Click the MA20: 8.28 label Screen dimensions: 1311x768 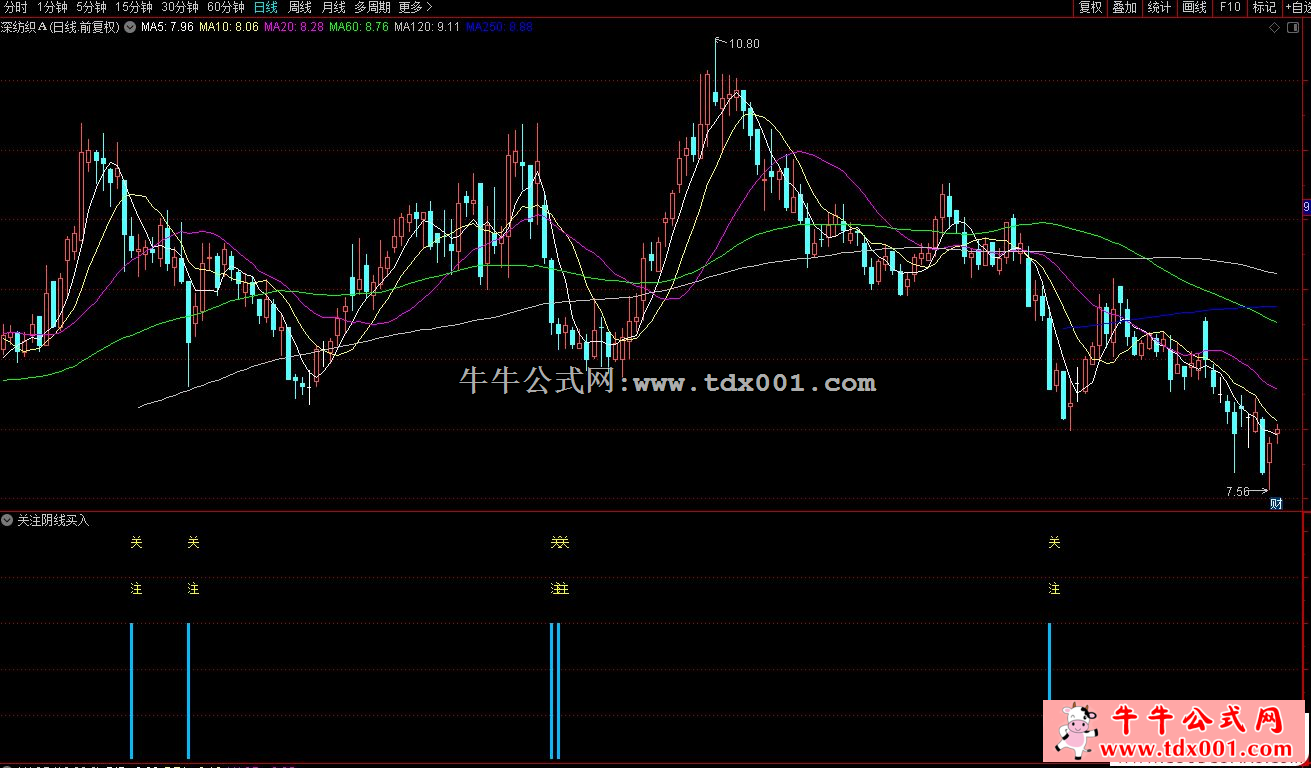click(x=294, y=28)
